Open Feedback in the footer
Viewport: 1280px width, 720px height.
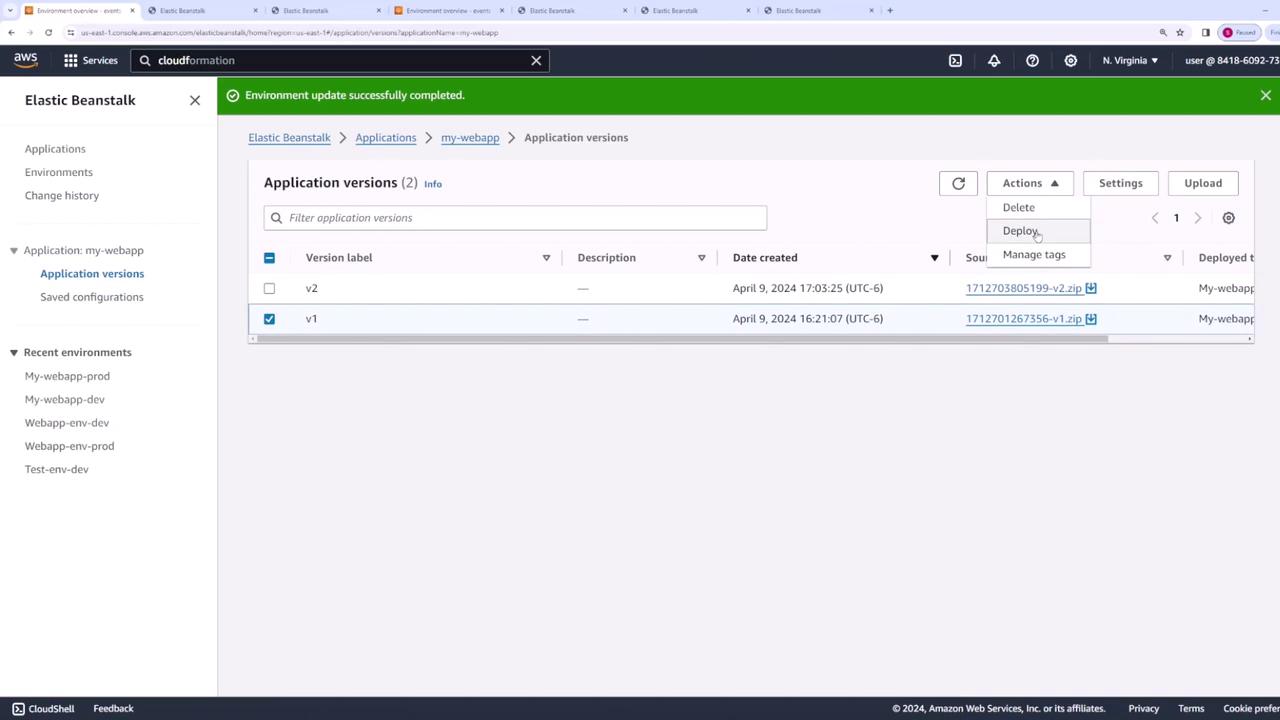pyautogui.click(x=113, y=709)
